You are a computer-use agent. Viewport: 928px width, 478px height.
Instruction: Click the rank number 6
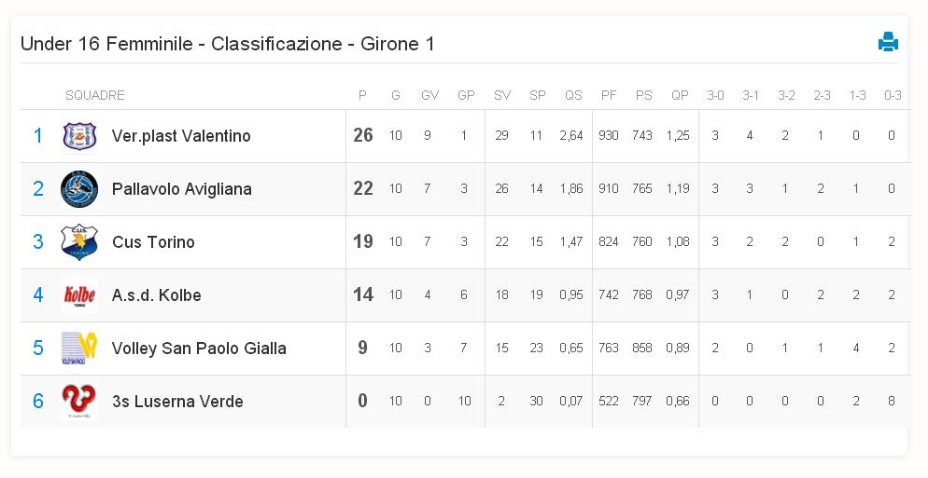pyautogui.click(x=38, y=401)
